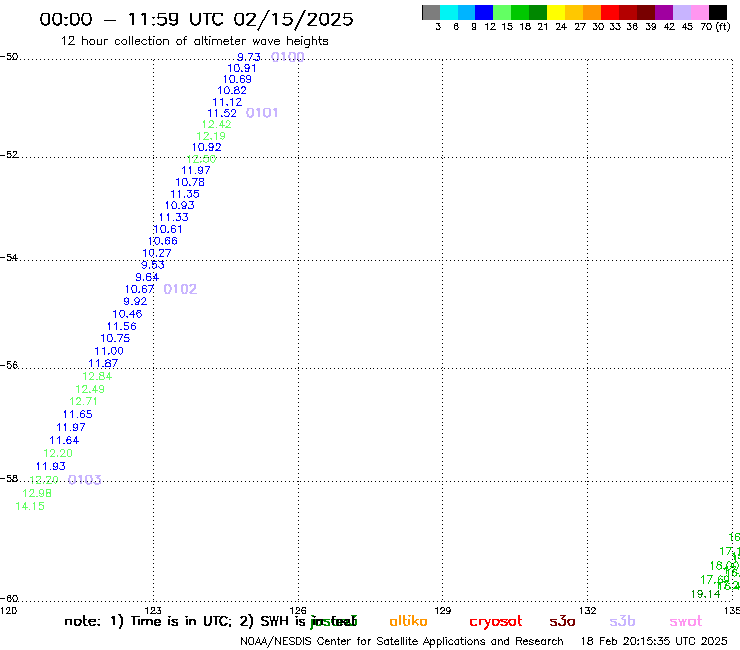Viewport: 740px width, 650px height.
Task: Select the green 12.42 wave height
Action: coord(217,124)
